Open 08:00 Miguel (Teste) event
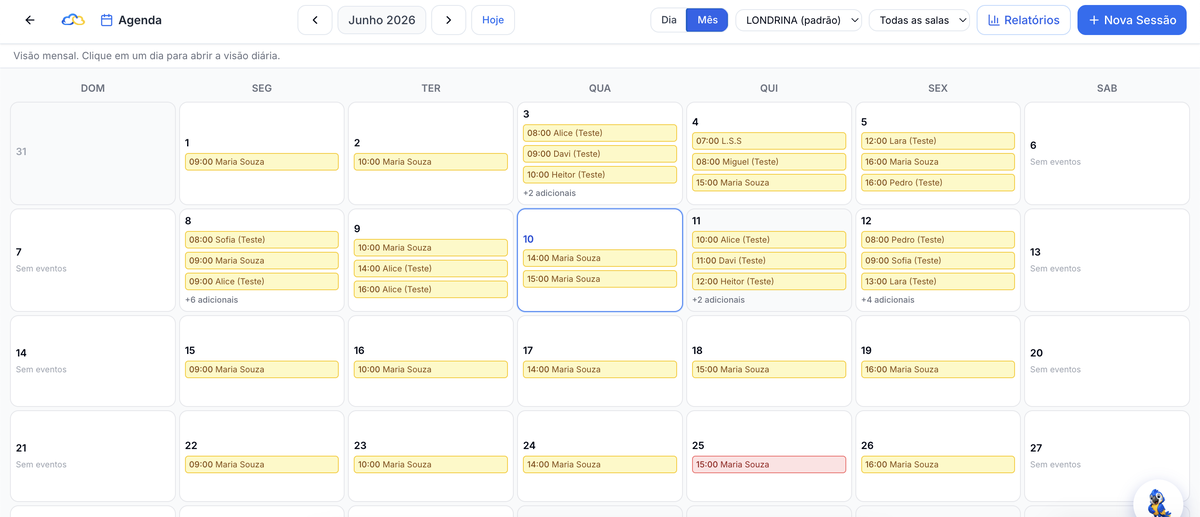Image resolution: width=1200 pixels, height=517 pixels. click(x=769, y=162)
